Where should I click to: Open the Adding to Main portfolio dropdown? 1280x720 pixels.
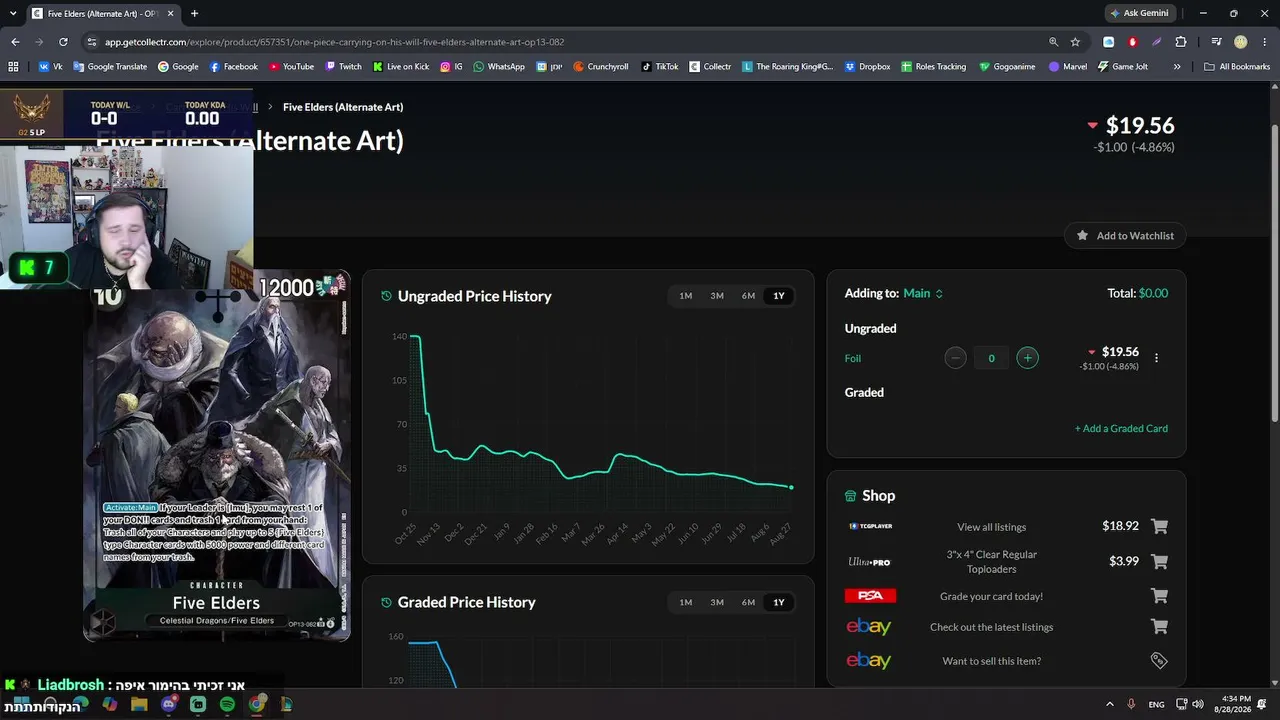point(923,293)
